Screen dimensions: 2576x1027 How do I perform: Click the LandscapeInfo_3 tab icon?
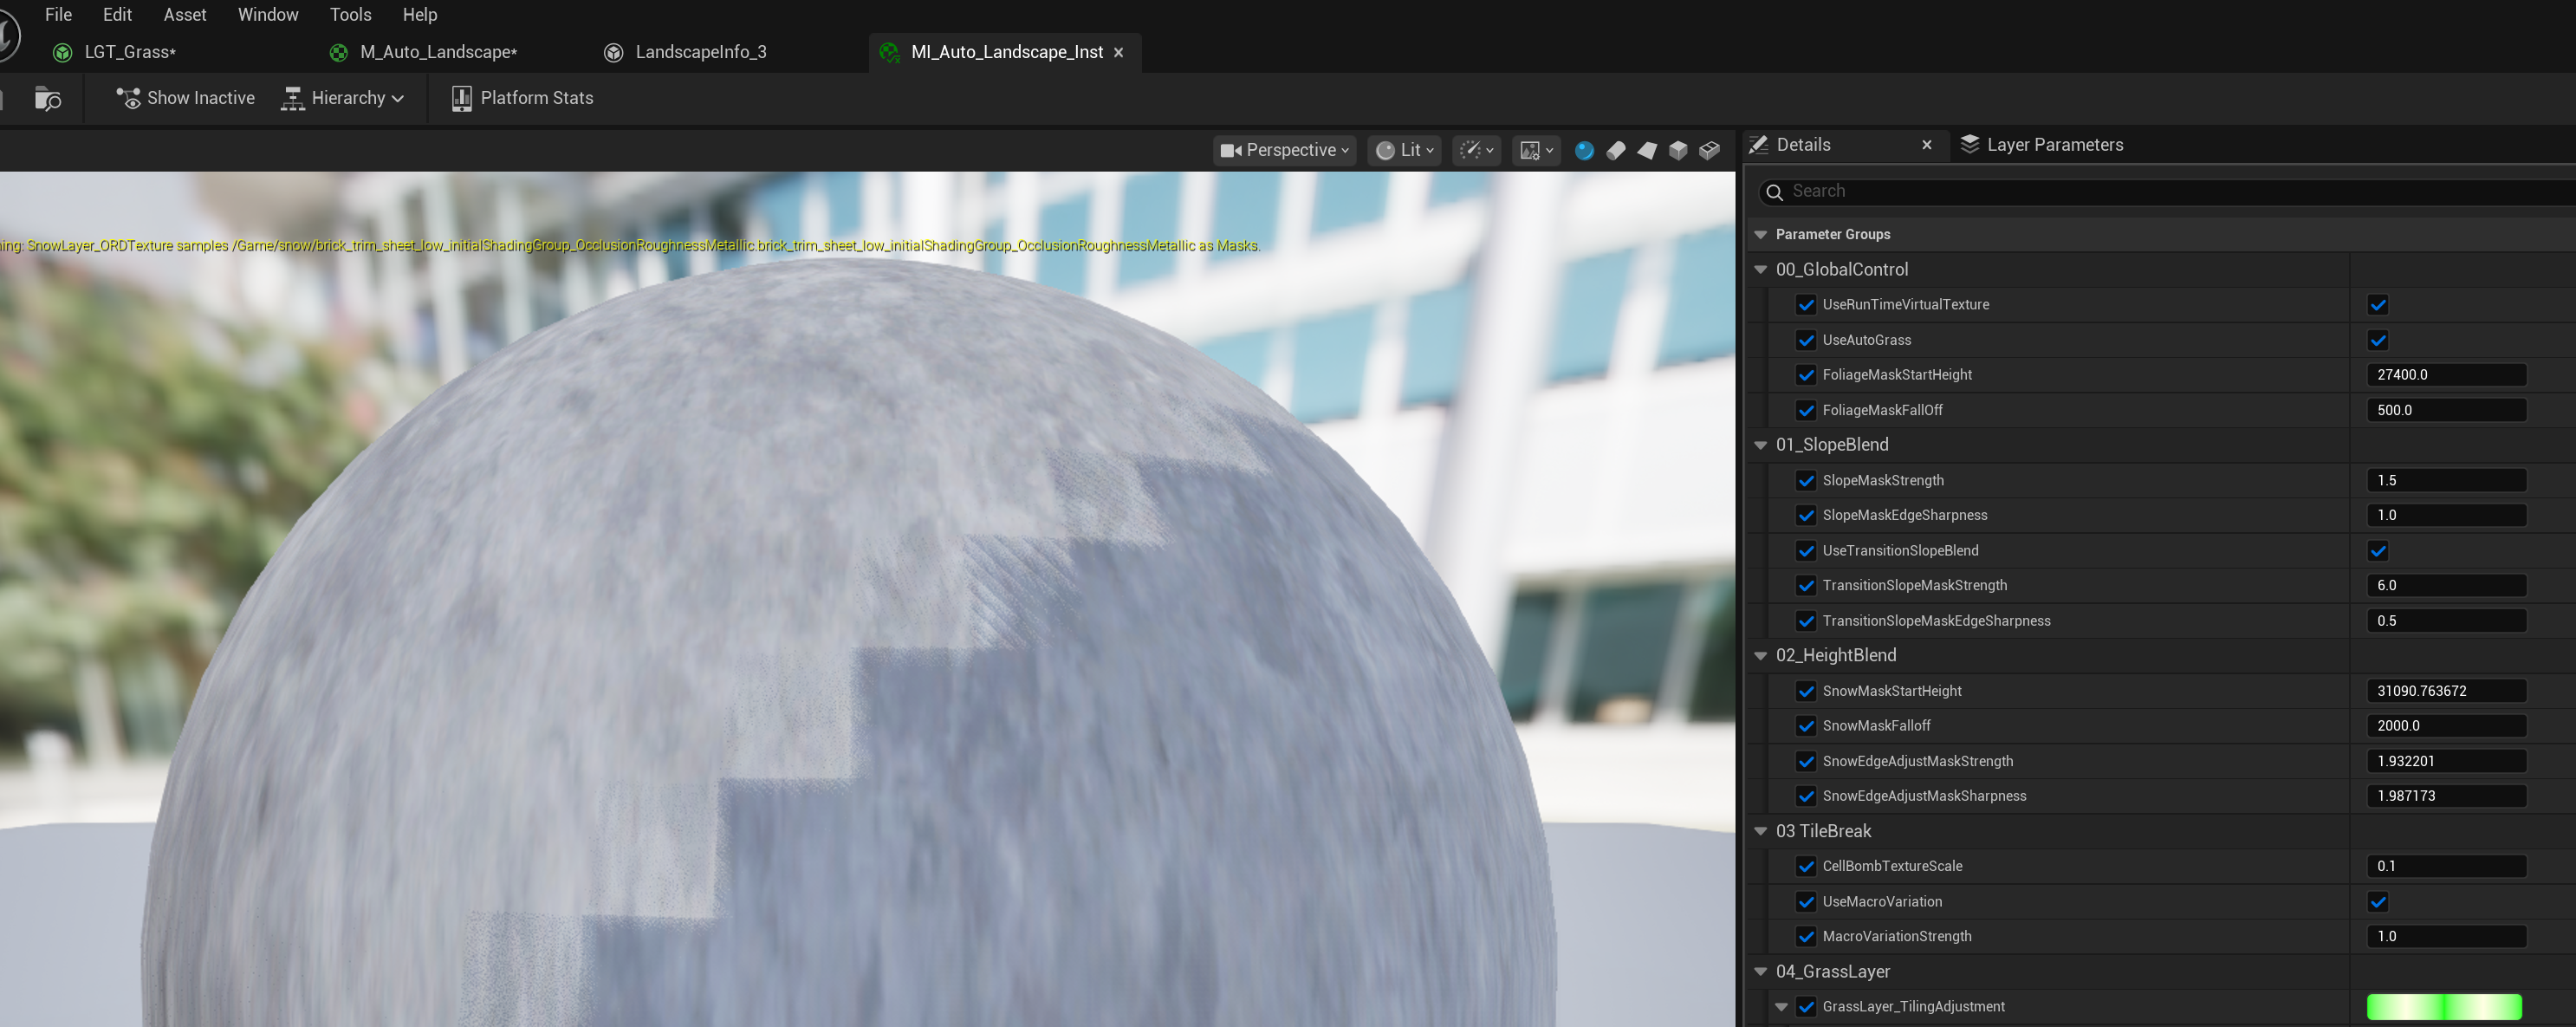[614, 52]
